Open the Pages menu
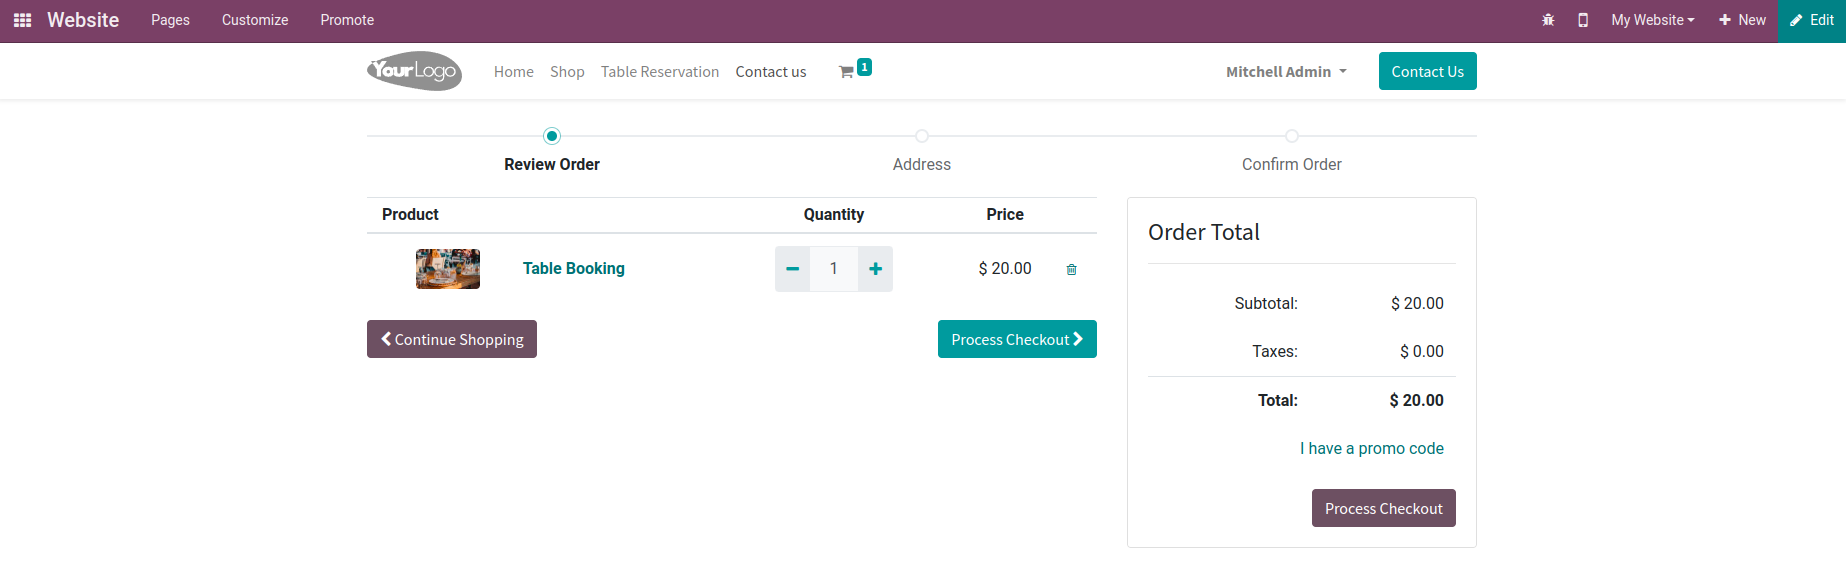1846x574 pixels. pos(170,20)
